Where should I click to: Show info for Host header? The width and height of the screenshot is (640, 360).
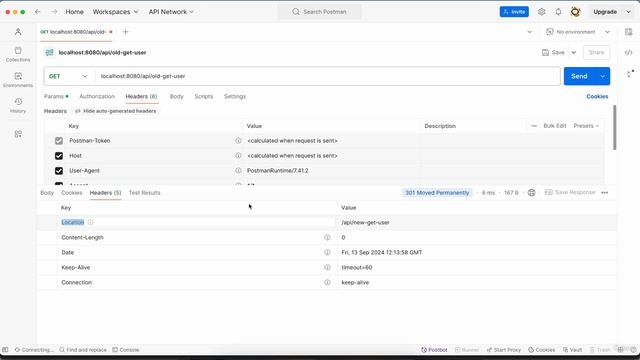point(238,156)
